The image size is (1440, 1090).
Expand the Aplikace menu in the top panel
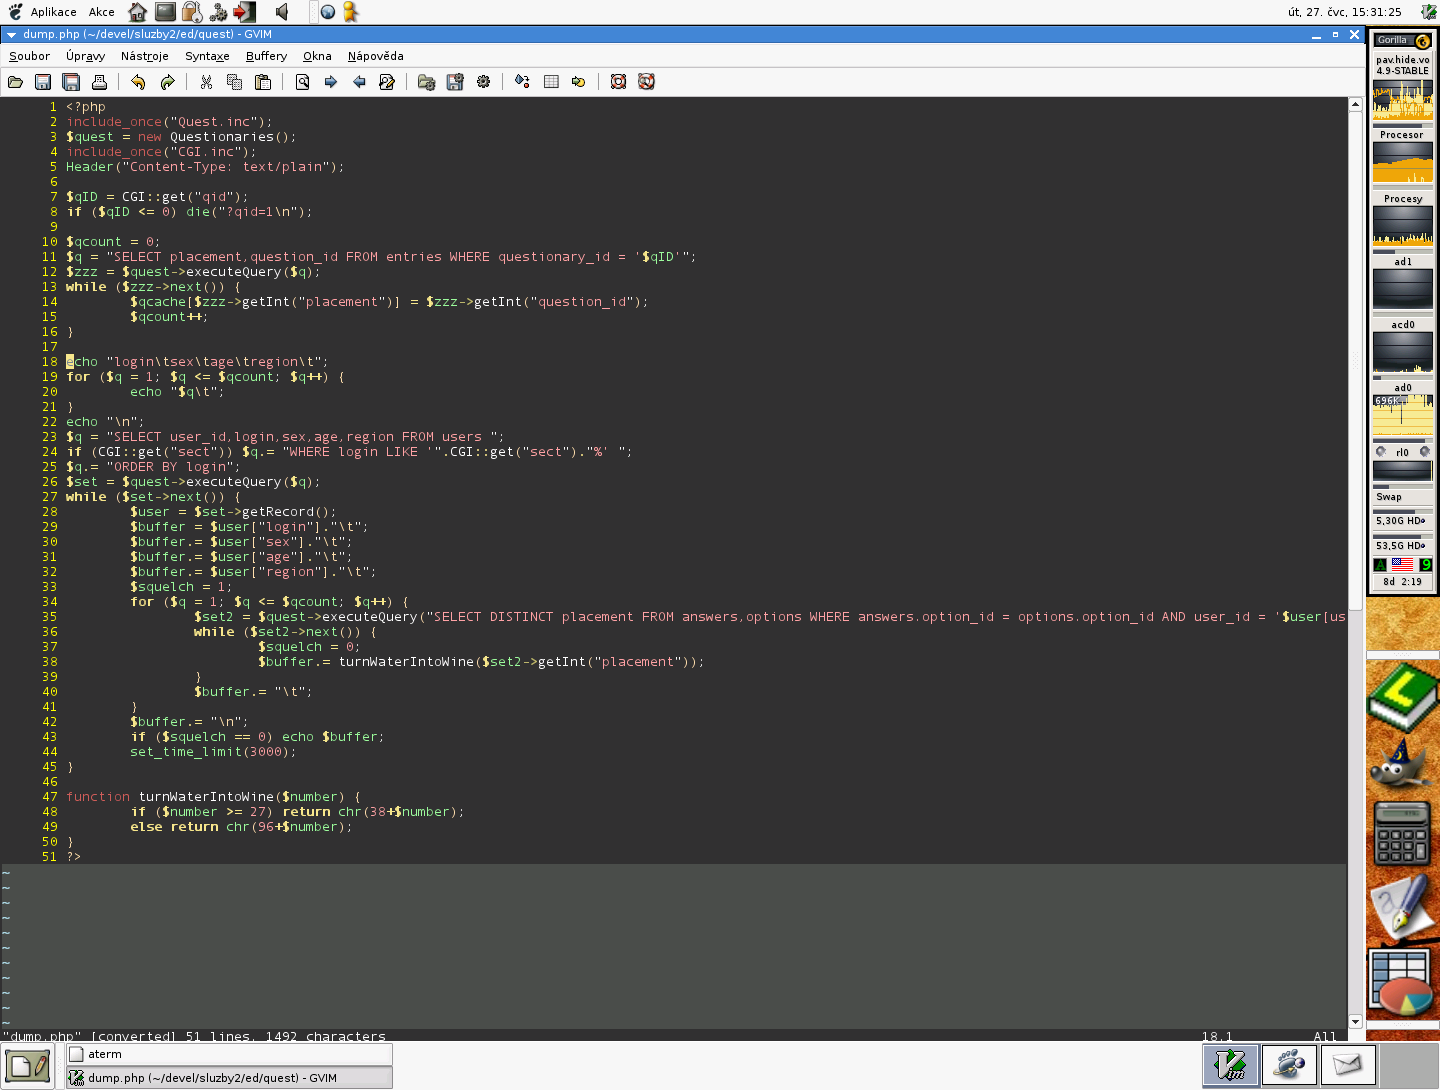[52, 11]
